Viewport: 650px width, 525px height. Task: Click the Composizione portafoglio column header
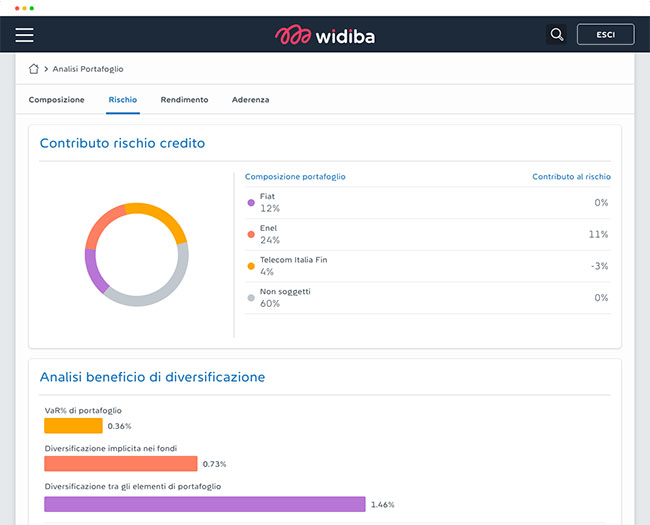click(295, 177)
